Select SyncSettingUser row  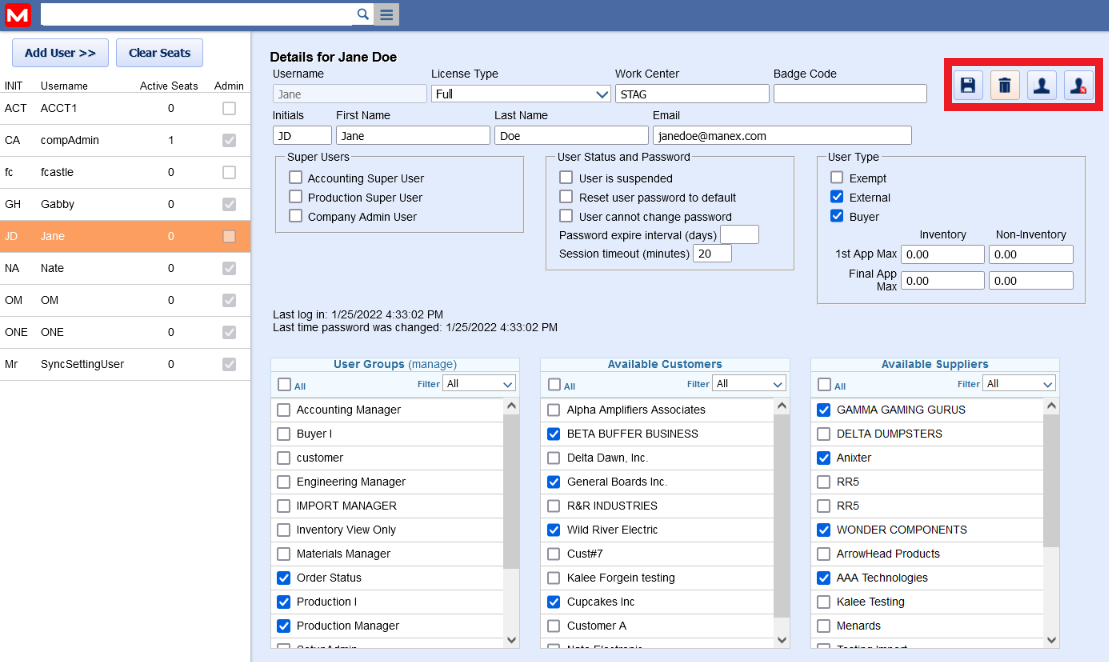125,364
